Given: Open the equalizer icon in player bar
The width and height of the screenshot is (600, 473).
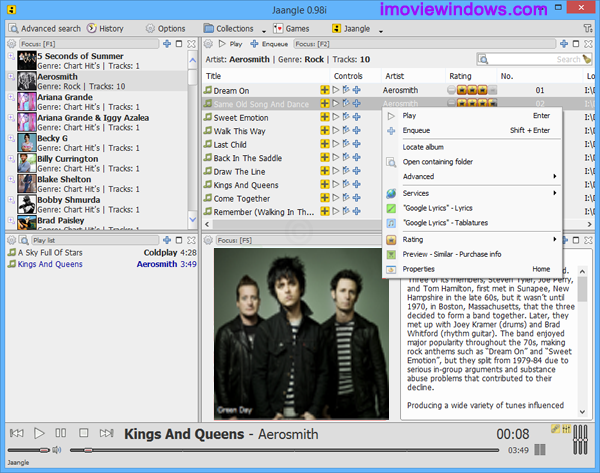Looking at the screenshot, I should [x=566, y=429].
